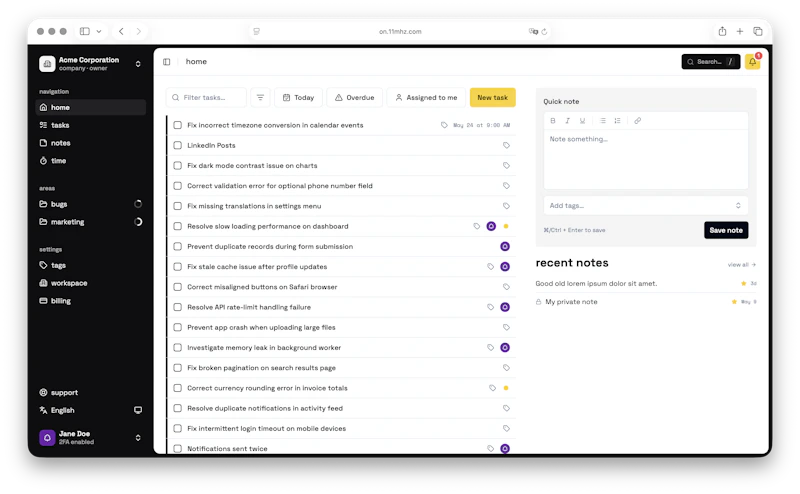Viewport: 800px width, 494px height.
Task: Show the Safari tab overview
Action: coord(758,31)
